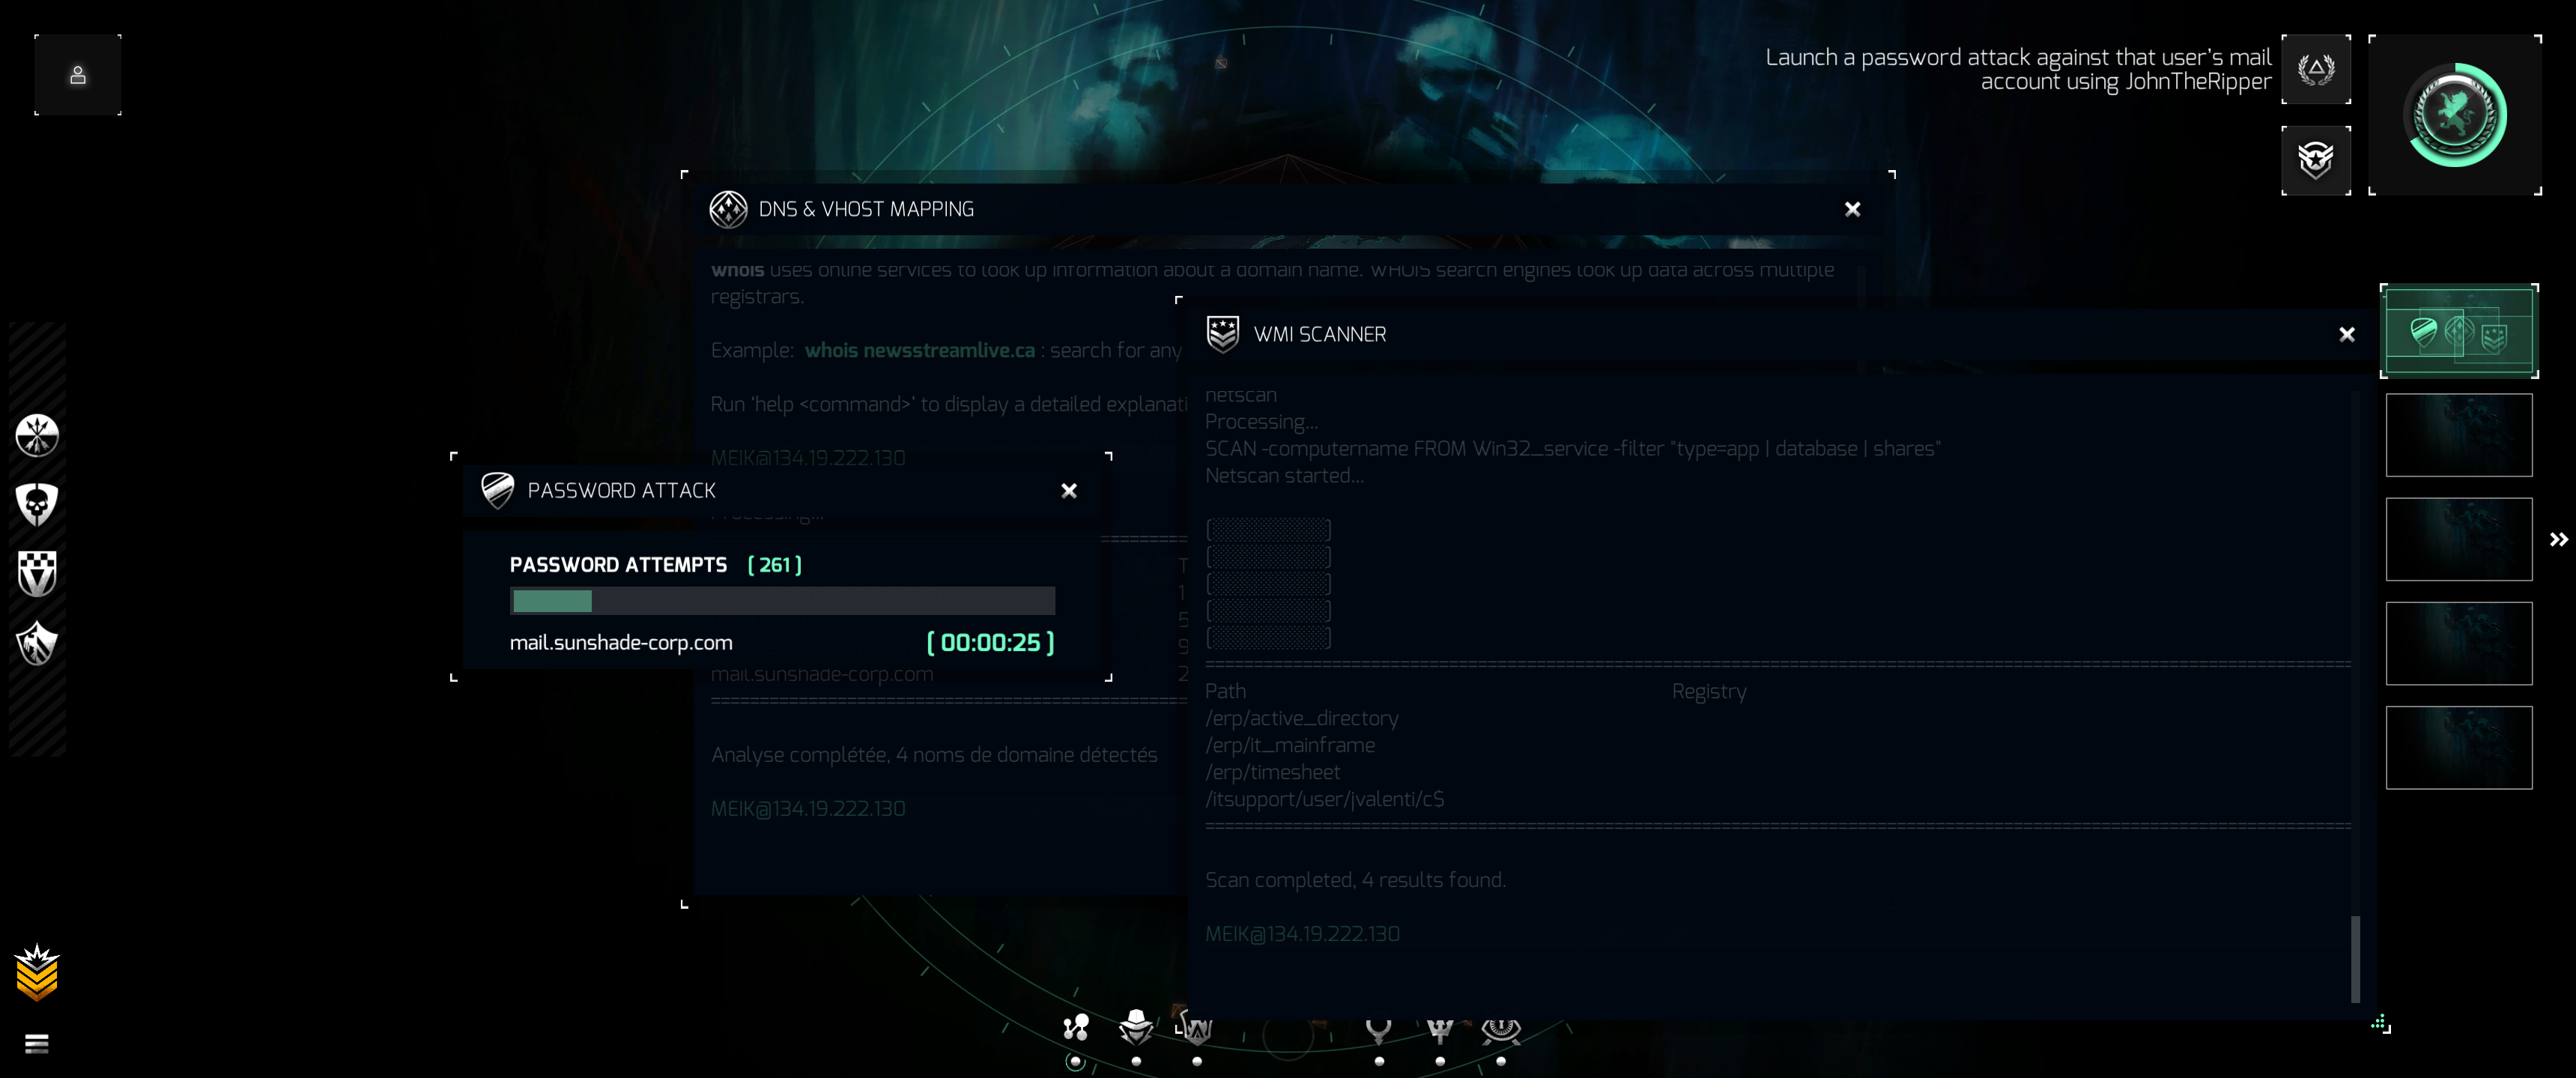
Task: Click the password attempts progress bar
Action: coord(782,601)
